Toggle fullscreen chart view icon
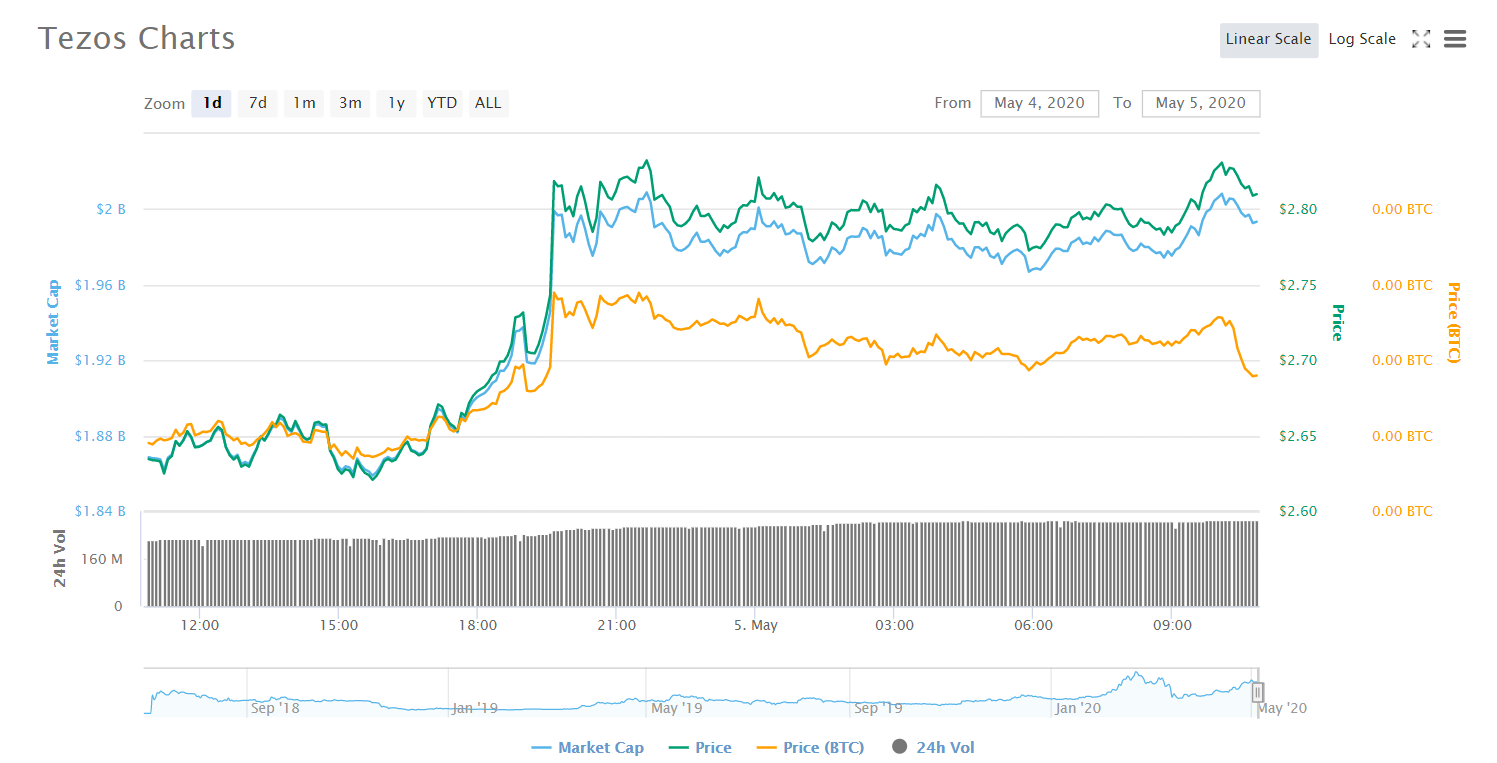 1421,39
